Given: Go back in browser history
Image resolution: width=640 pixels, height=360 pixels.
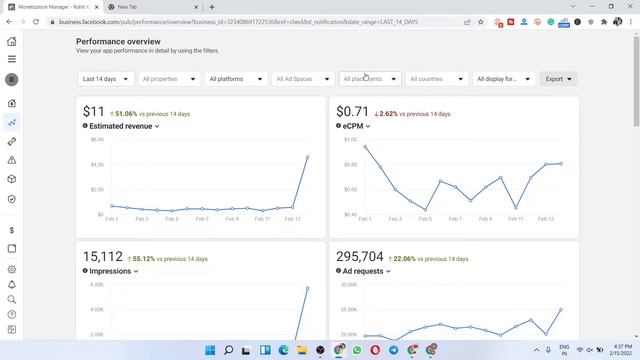Looking at the screenshot, I should coord(9,22).
